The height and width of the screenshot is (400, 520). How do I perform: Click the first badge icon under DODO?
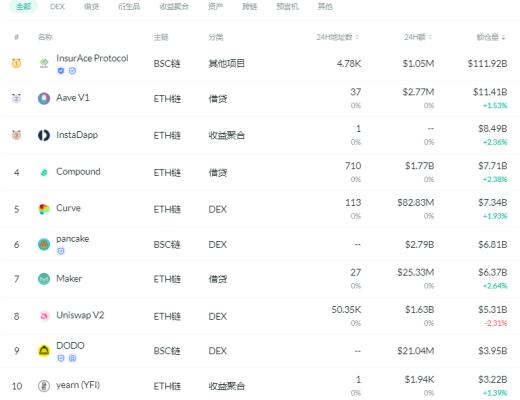pyautogui.click(x=61, y=358)
